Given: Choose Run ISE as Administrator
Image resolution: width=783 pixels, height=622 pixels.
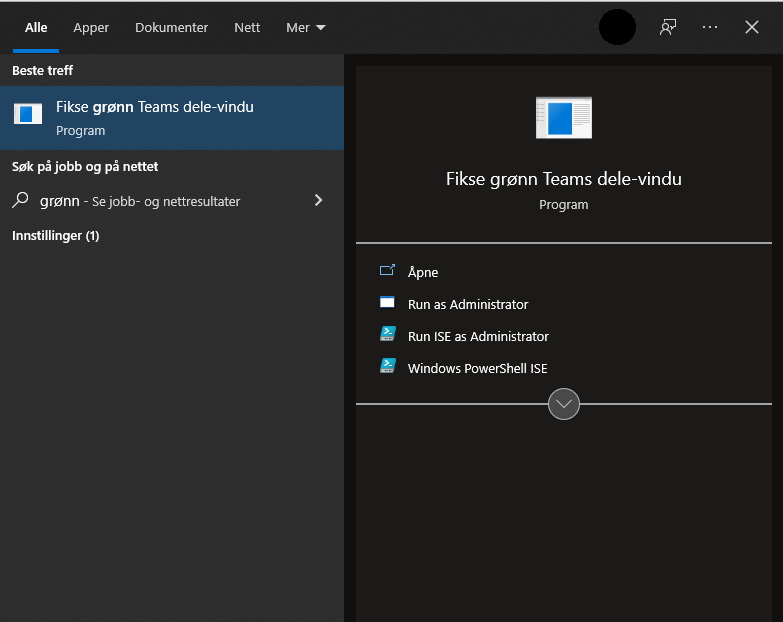Looking at the screenshot, I should point(478,336).
